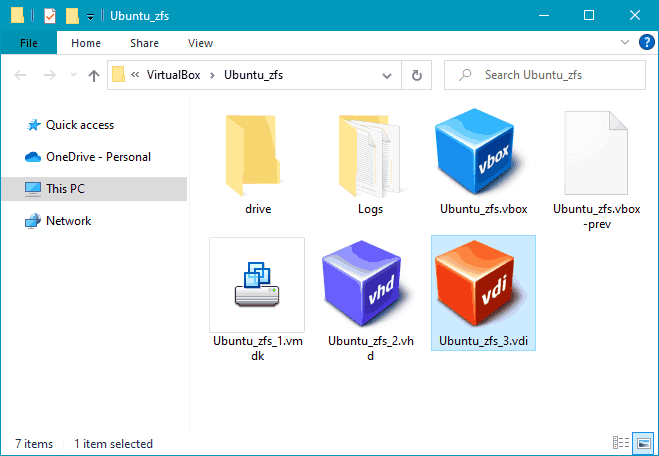Click the Search Ubuntu_zfs field
Image resolution: width=659 pixels, height=456 pixels.
[545, 75]
